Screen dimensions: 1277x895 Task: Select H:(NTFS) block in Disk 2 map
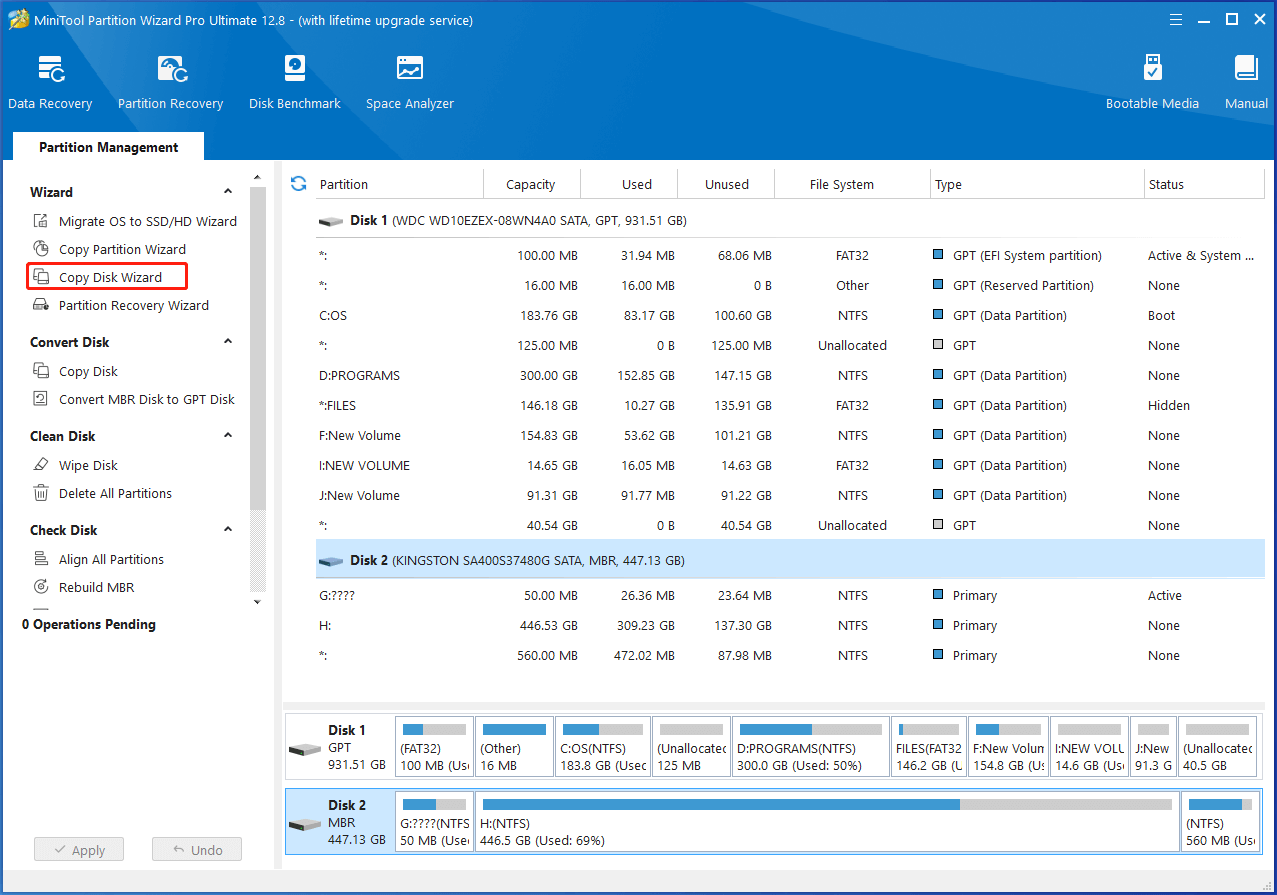[x=827, y=821]
